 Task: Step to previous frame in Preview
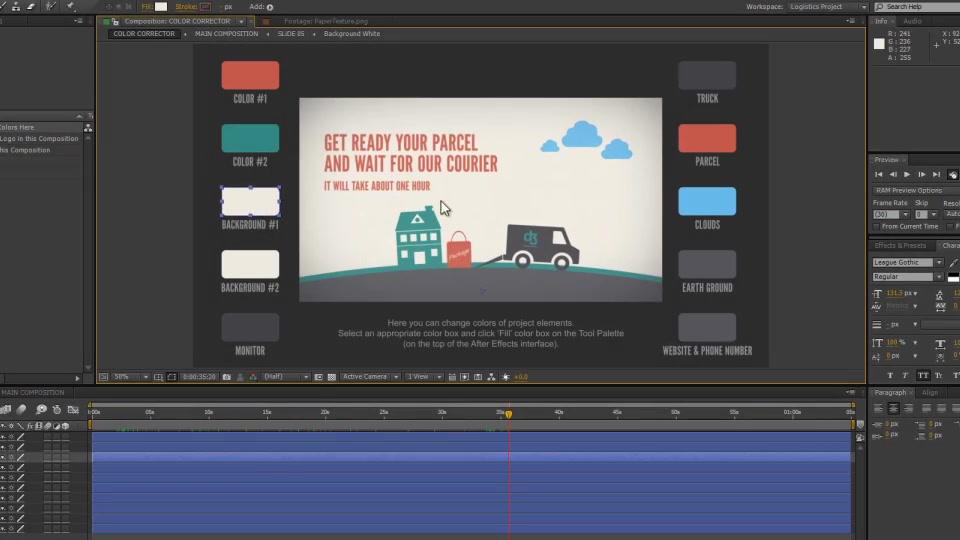pos(893,174)
